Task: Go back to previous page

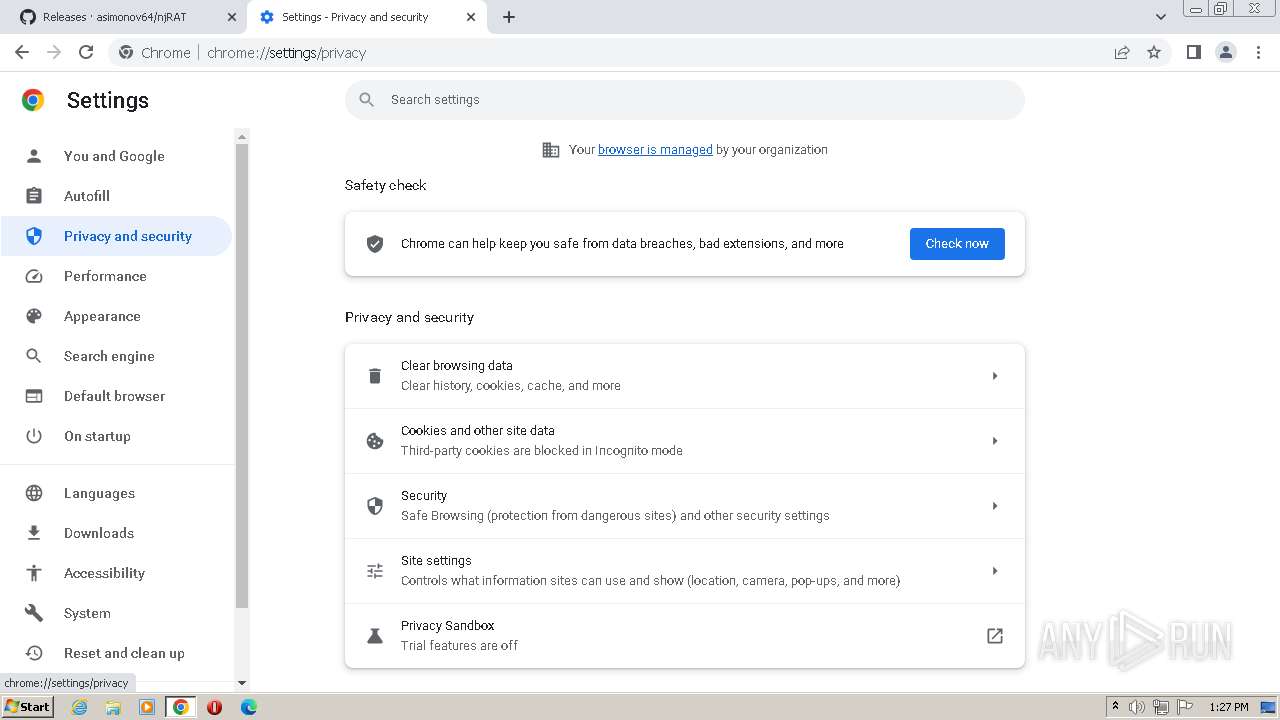Action: (x=22, y=52)
